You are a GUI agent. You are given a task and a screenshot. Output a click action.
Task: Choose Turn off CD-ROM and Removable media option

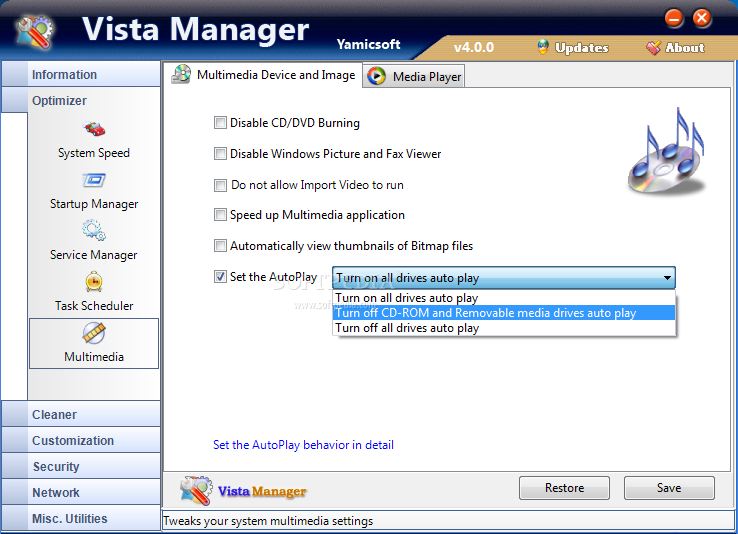point(504,313)
